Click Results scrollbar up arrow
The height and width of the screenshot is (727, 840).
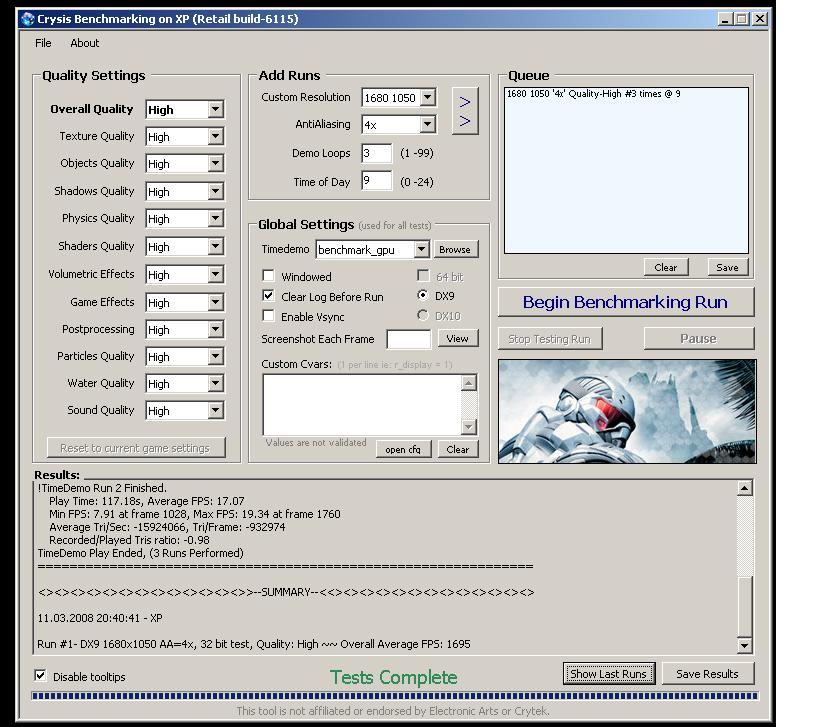click(x=745, y=488)
